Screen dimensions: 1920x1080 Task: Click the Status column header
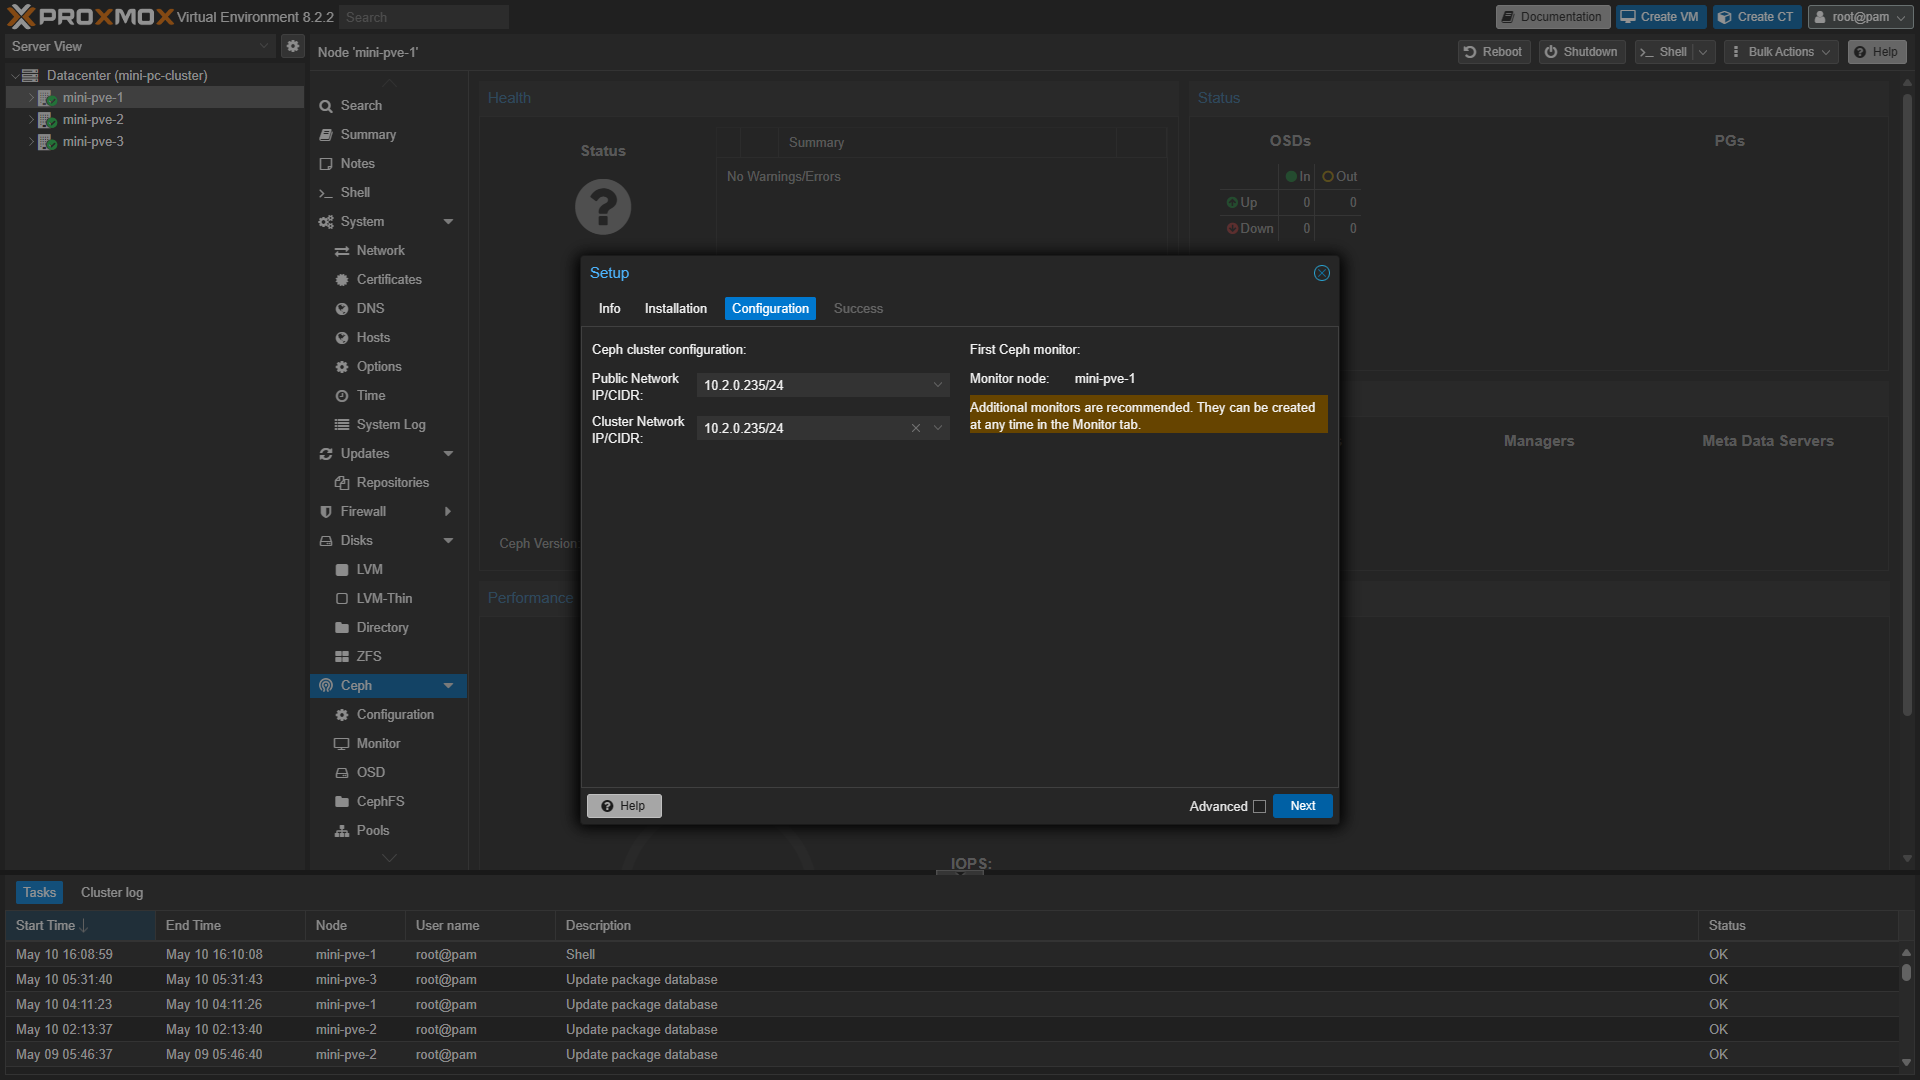point(1798,926)
